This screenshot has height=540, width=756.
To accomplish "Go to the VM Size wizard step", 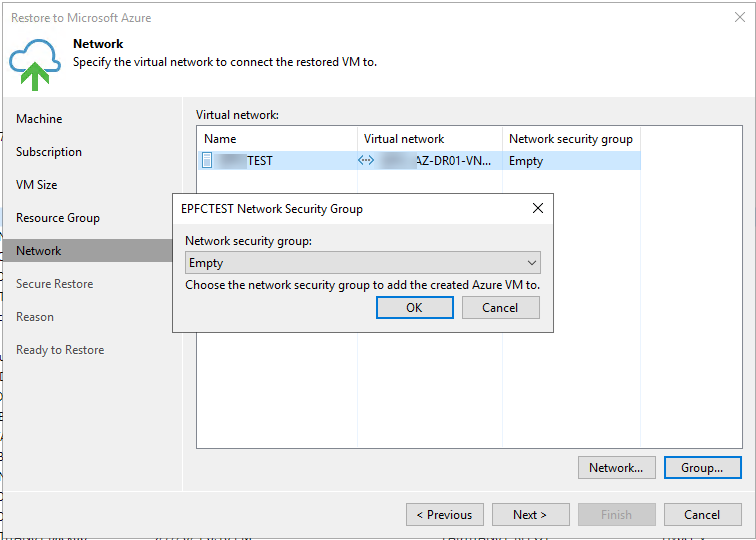I will (37, 185).
